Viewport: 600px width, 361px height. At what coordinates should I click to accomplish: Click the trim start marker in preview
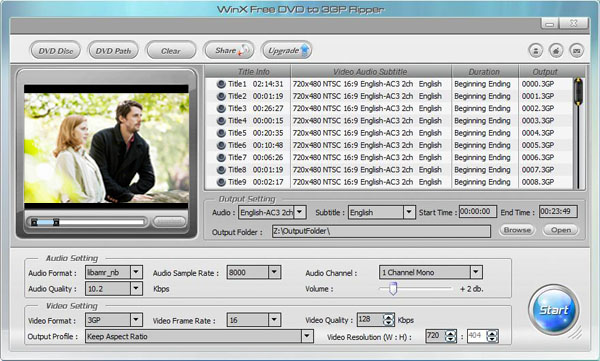[x=34, y=222]
